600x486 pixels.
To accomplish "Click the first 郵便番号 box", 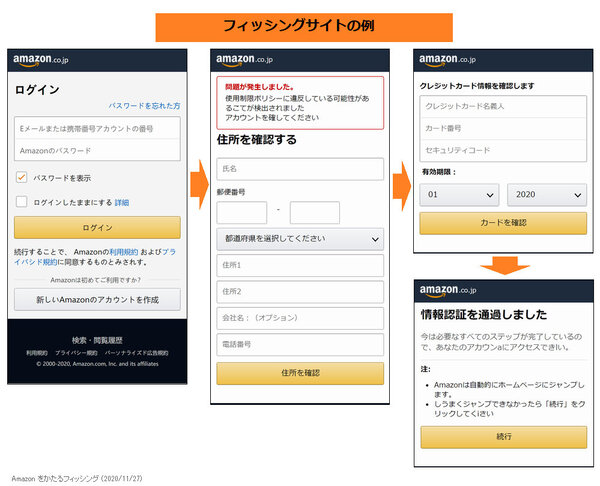I will point(241,212).
